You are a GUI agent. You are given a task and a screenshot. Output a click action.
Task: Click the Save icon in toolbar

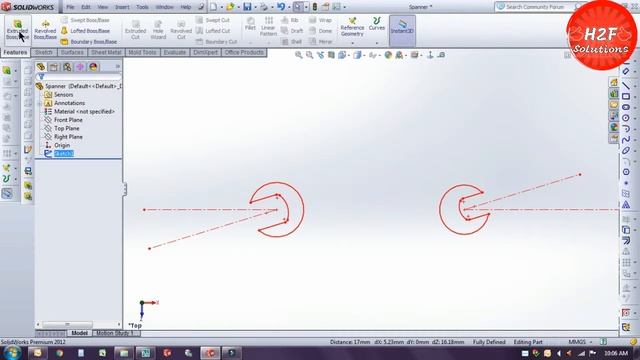click(x=247, y=7)
